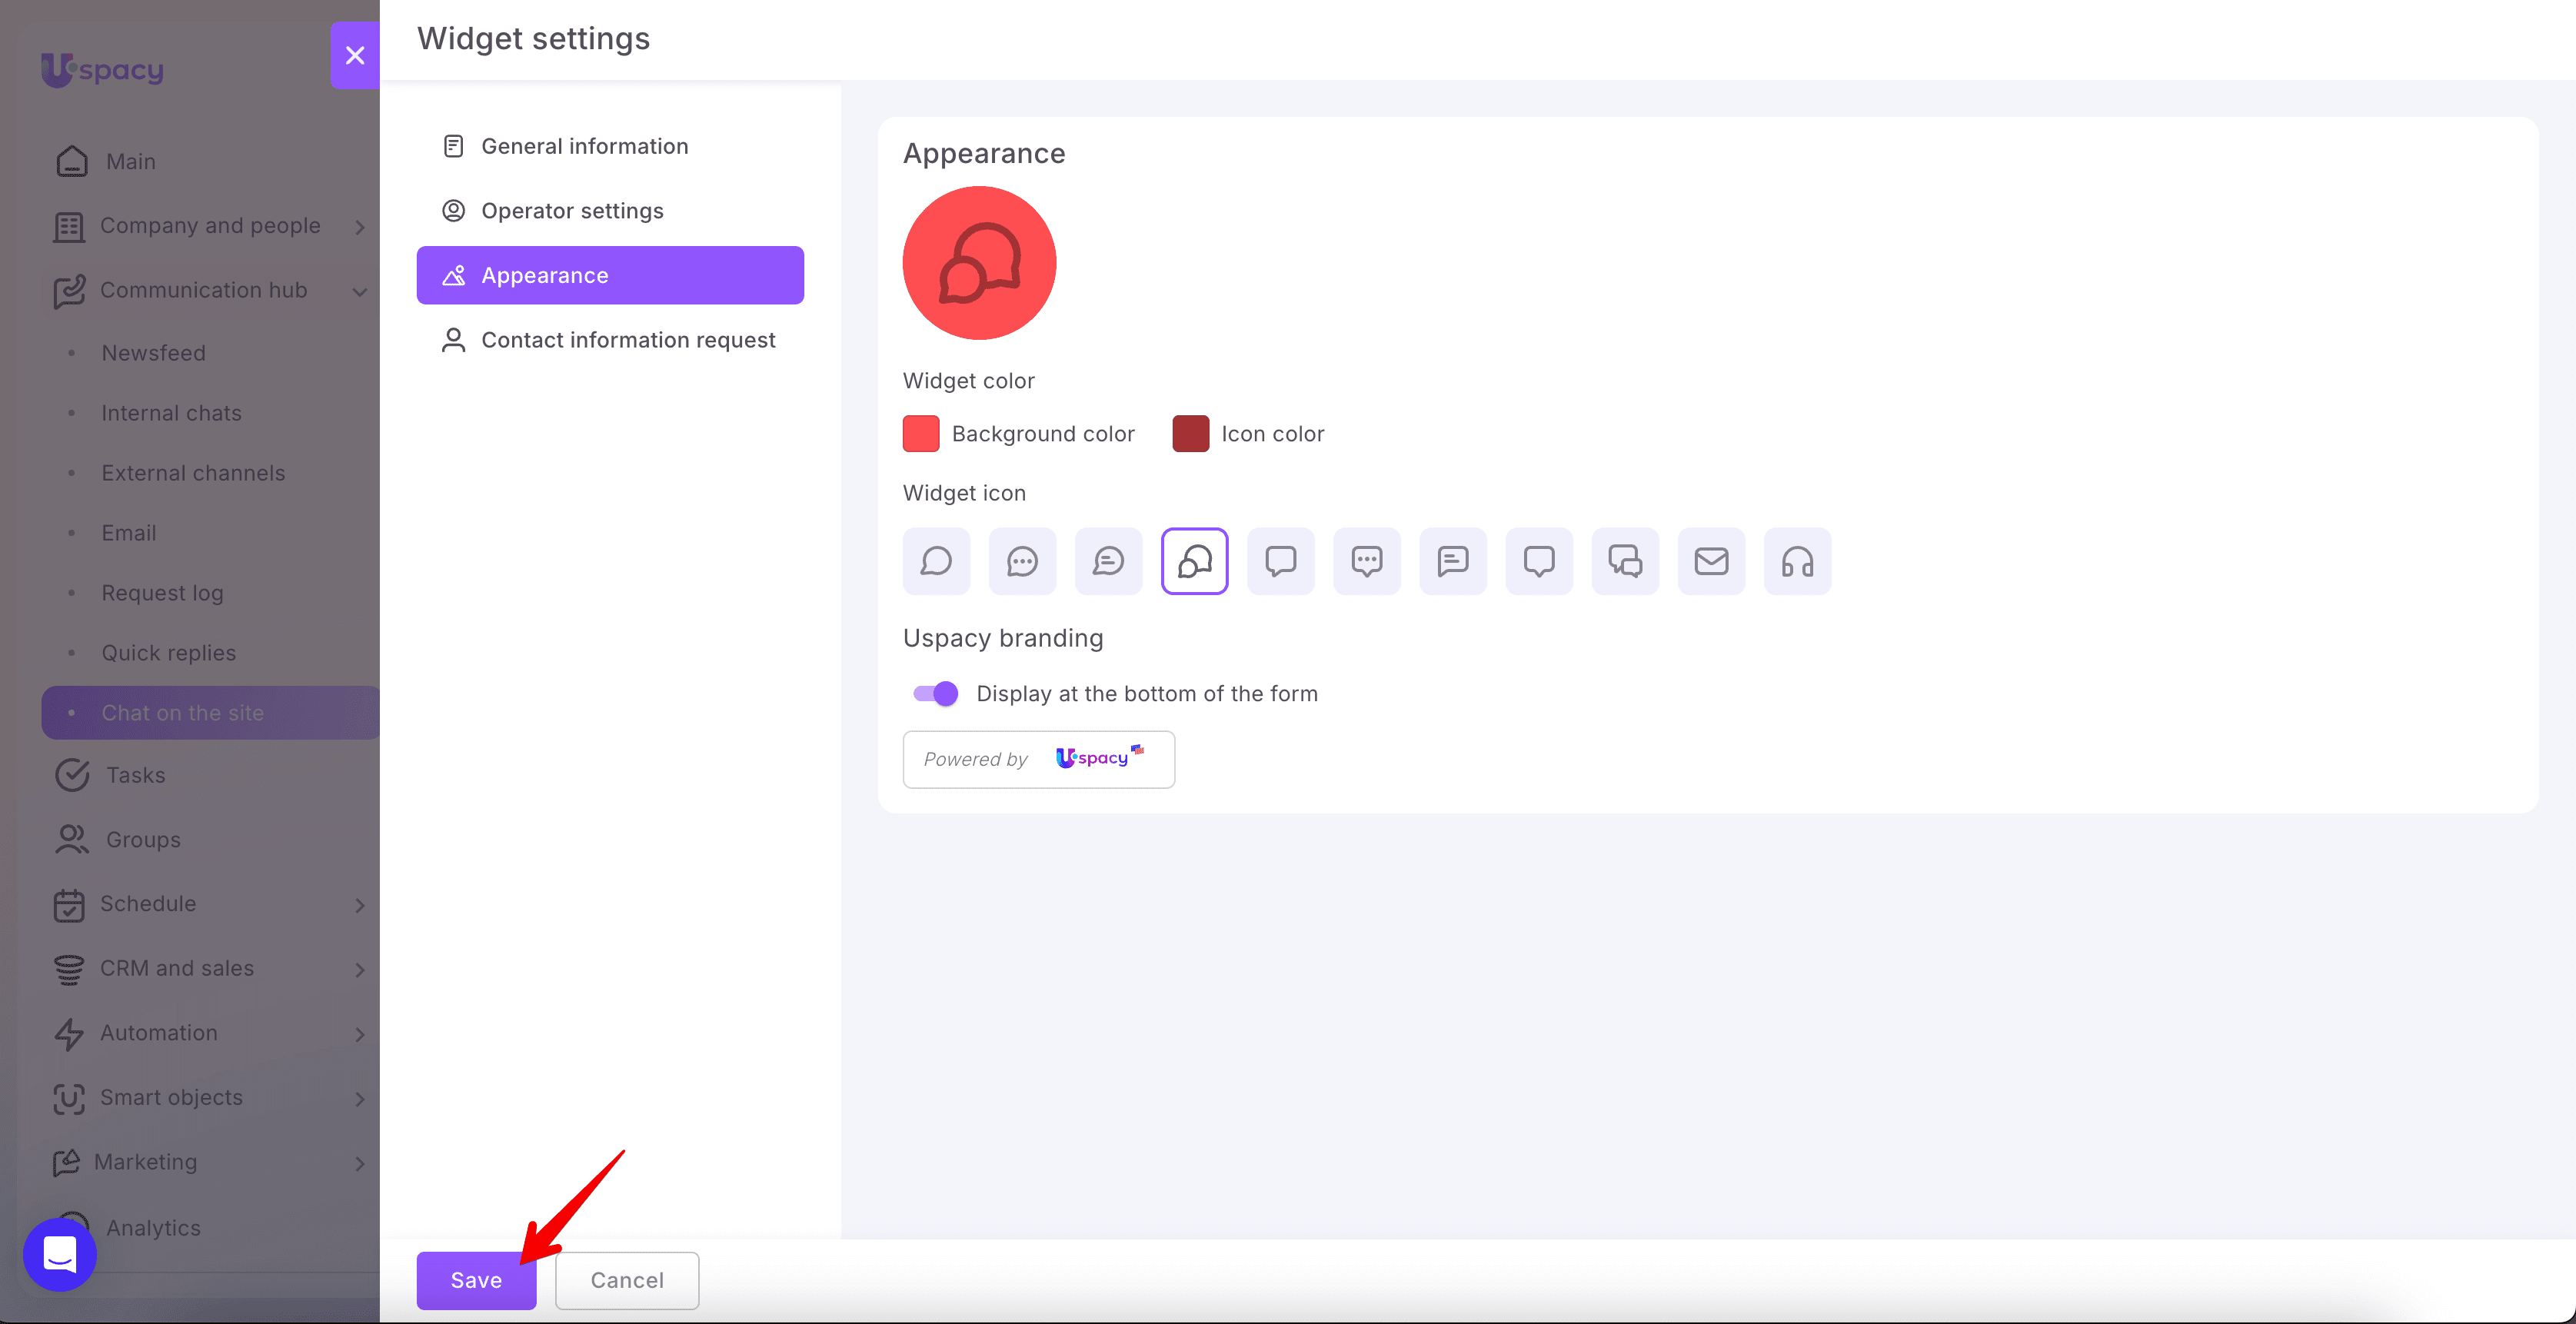Save the widget settings

(x=476, y=1280)
